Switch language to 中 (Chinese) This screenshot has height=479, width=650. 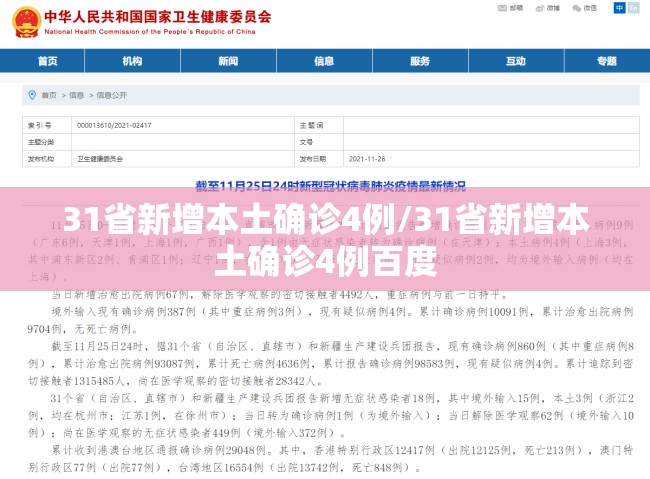(619, 8)
